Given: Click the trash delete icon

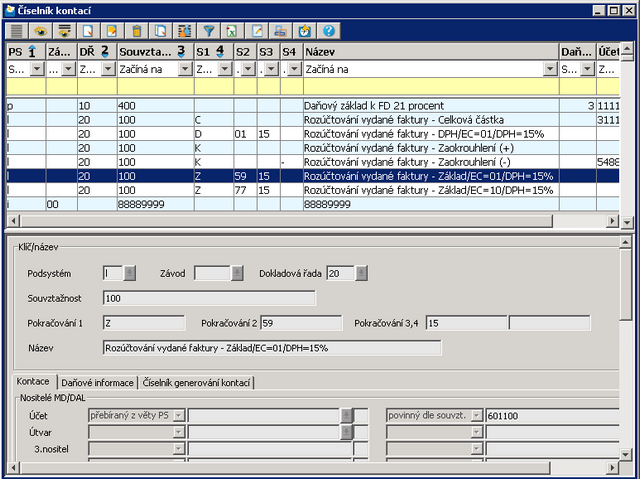Looking at the screenshot, I should (137, 31).
